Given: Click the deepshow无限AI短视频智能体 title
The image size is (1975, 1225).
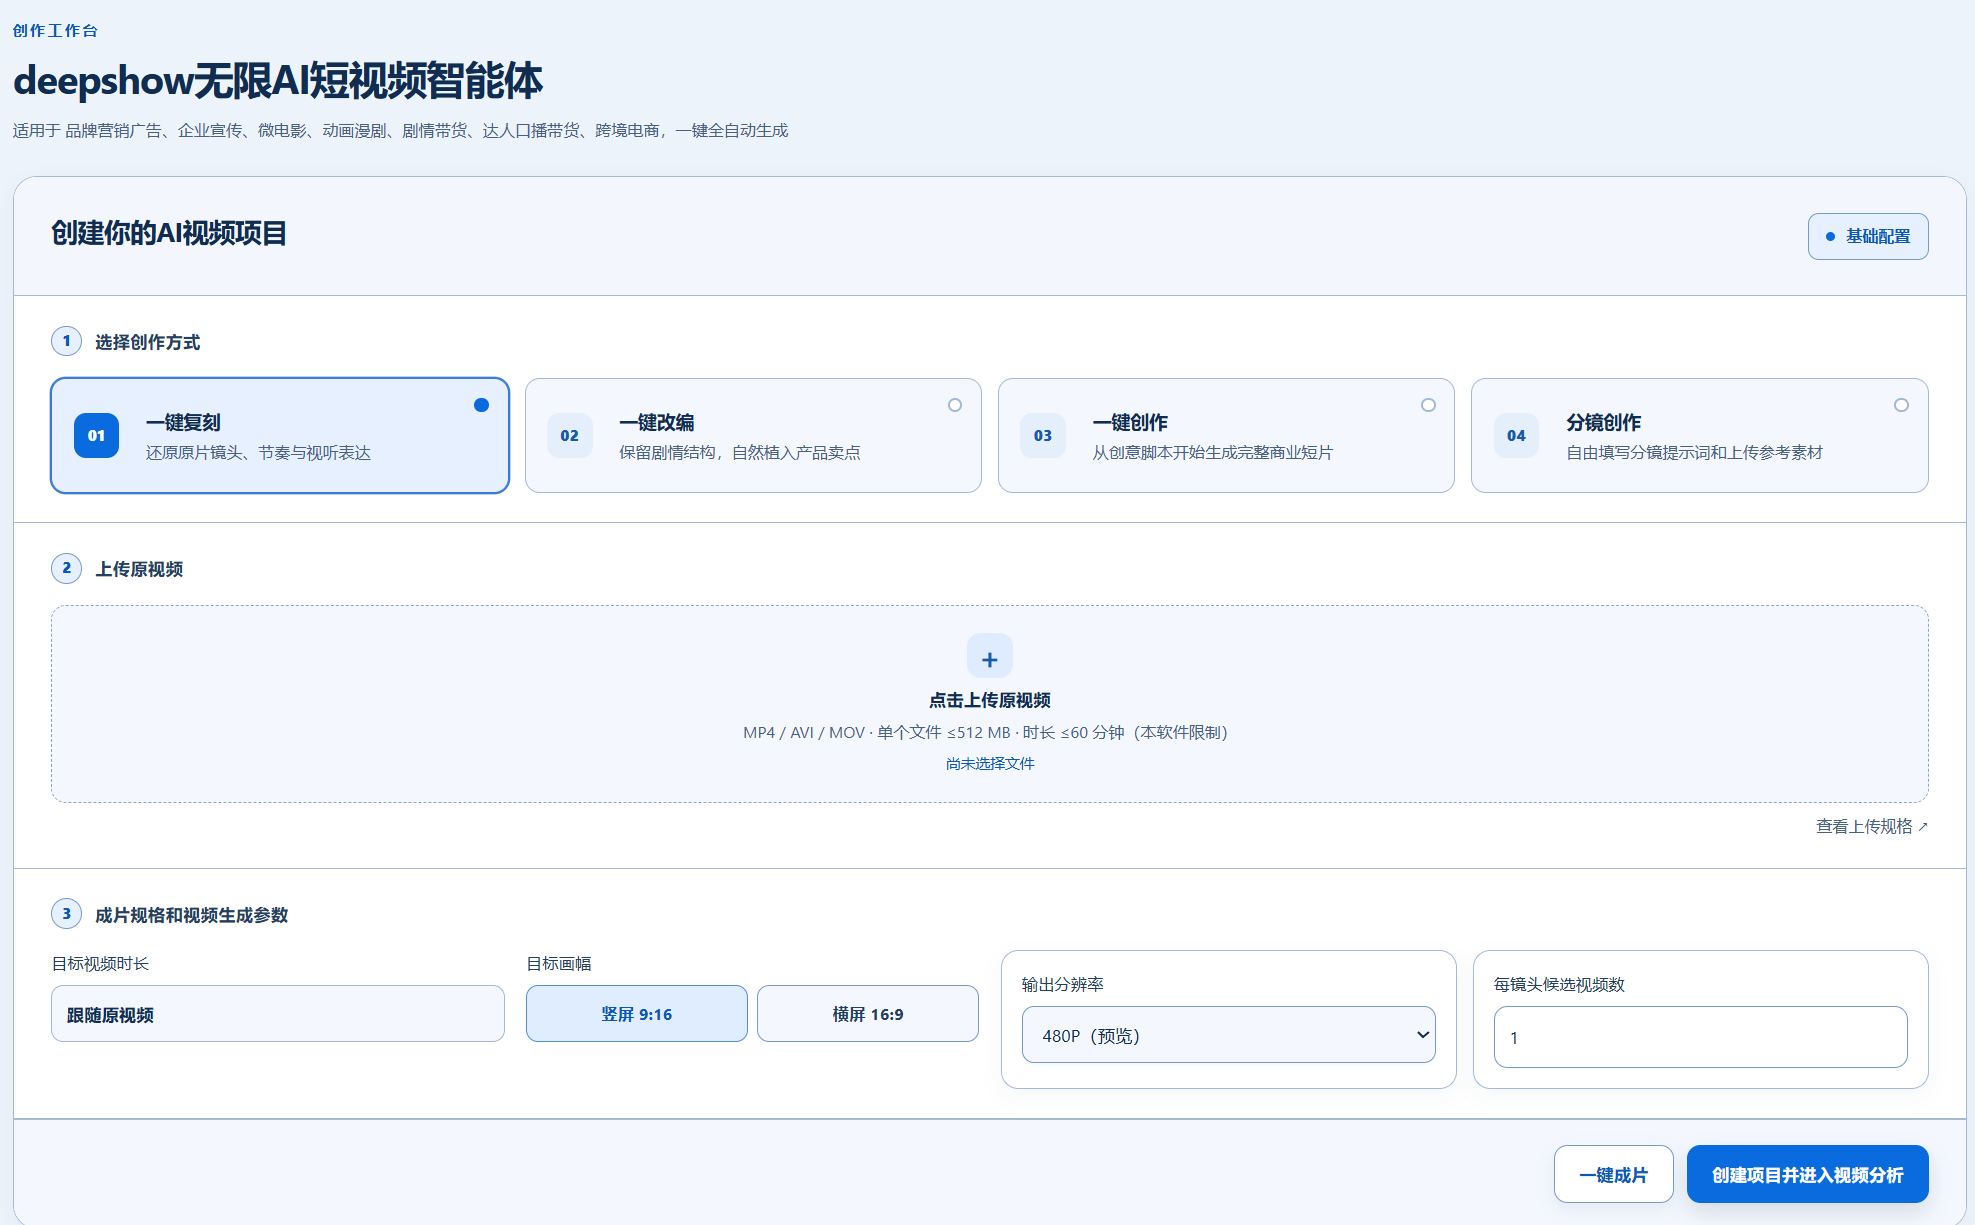Looking at the screenshot, I should (x=278, y=80).
